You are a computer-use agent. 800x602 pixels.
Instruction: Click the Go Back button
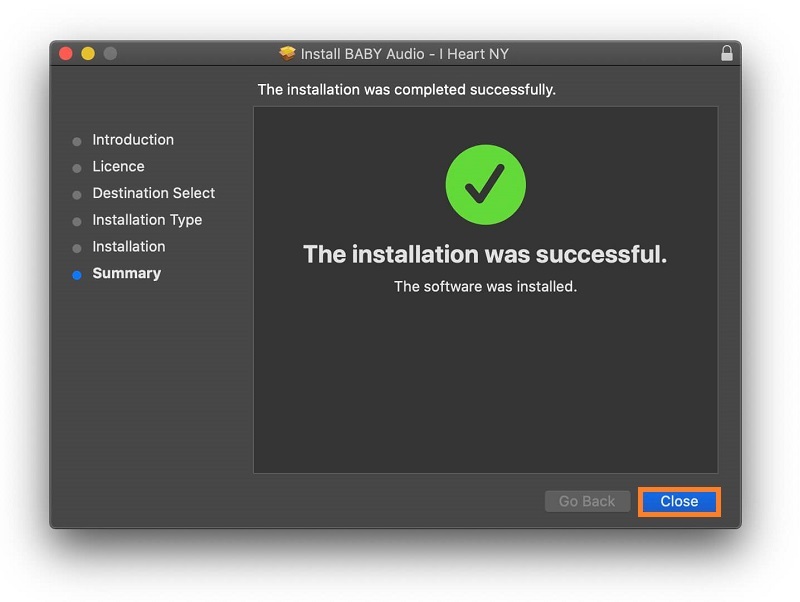(587, 501)
